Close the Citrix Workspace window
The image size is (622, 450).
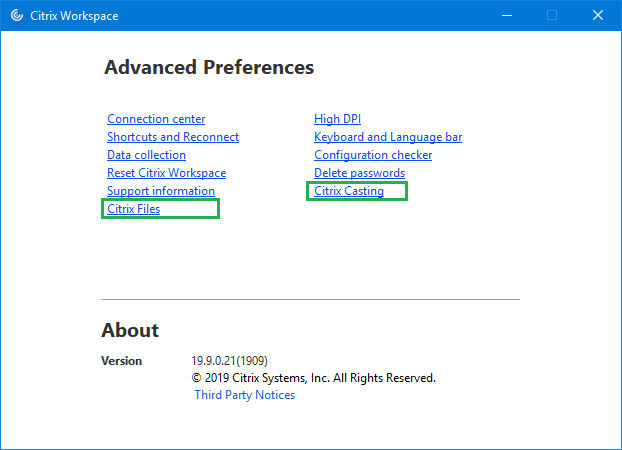[598, 15]
